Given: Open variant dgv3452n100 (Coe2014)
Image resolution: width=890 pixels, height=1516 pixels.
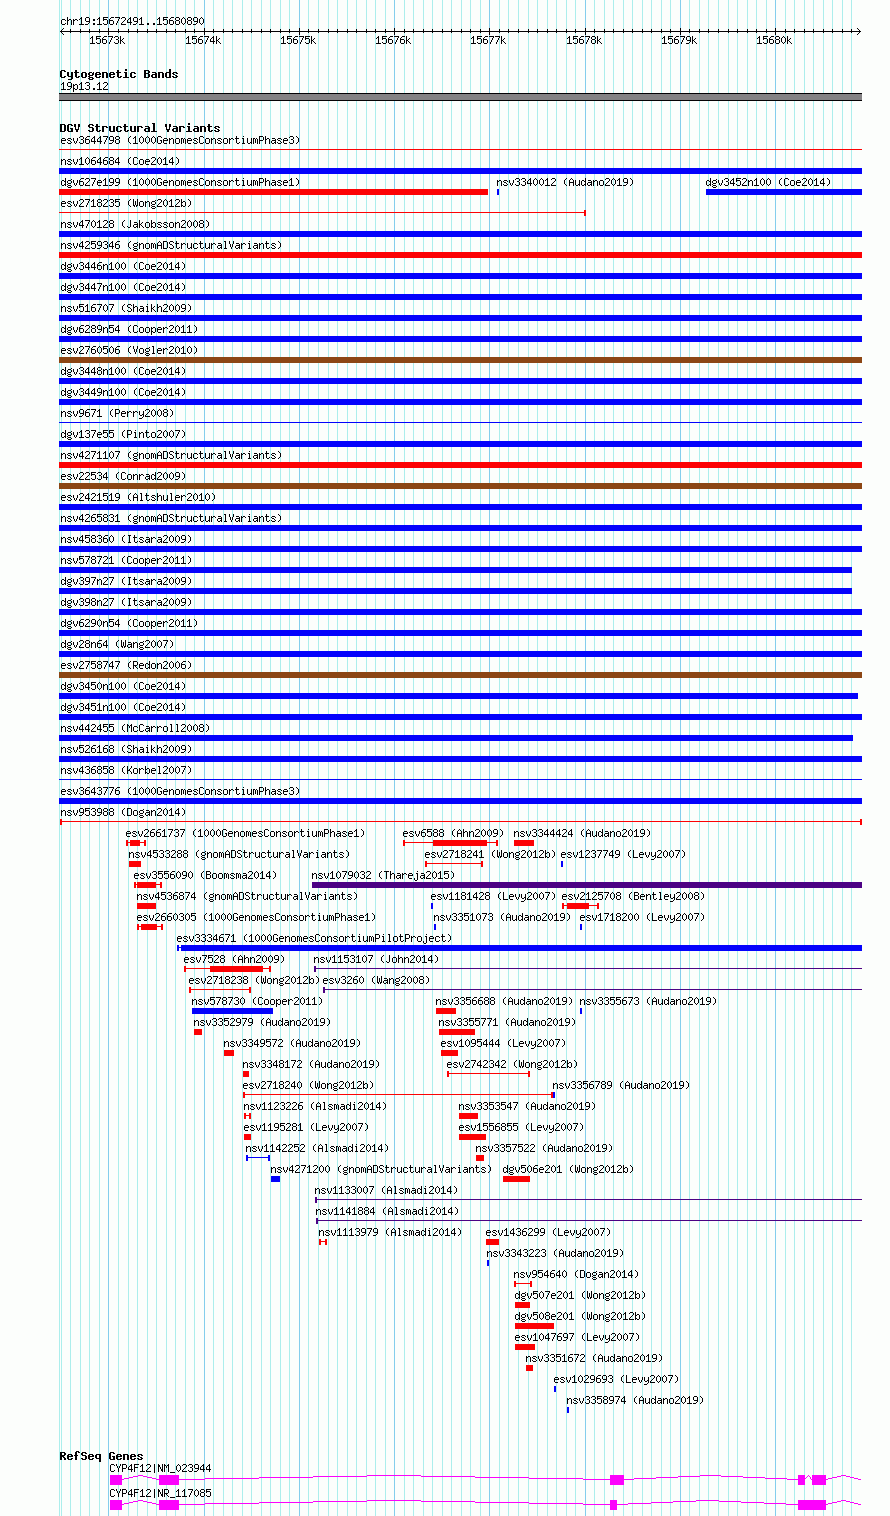Looking at the screenshot, I should 768,183.
